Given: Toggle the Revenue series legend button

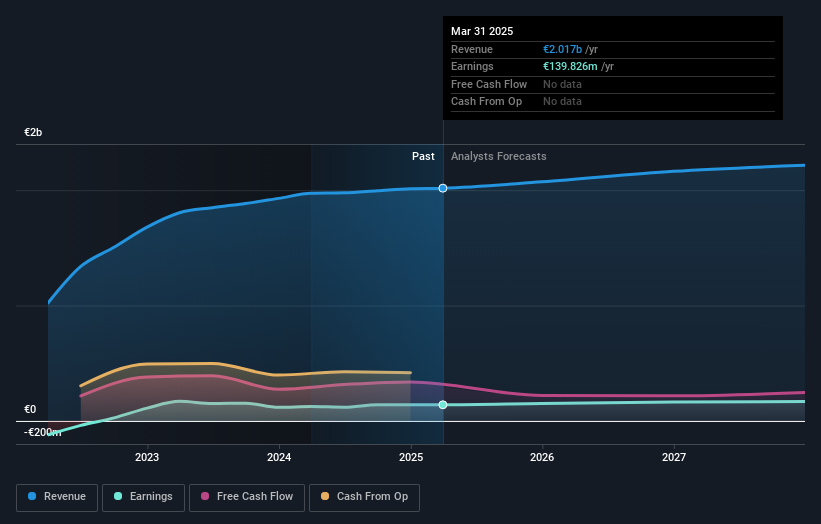Looking at the screenshot, I should (57, 497).
